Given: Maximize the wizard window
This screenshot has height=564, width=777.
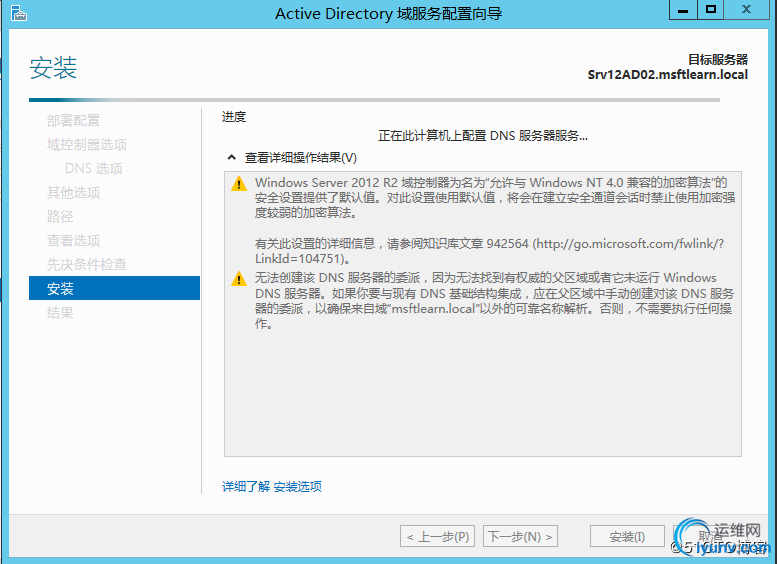Looking at the screenshot, I should (711, 10).
